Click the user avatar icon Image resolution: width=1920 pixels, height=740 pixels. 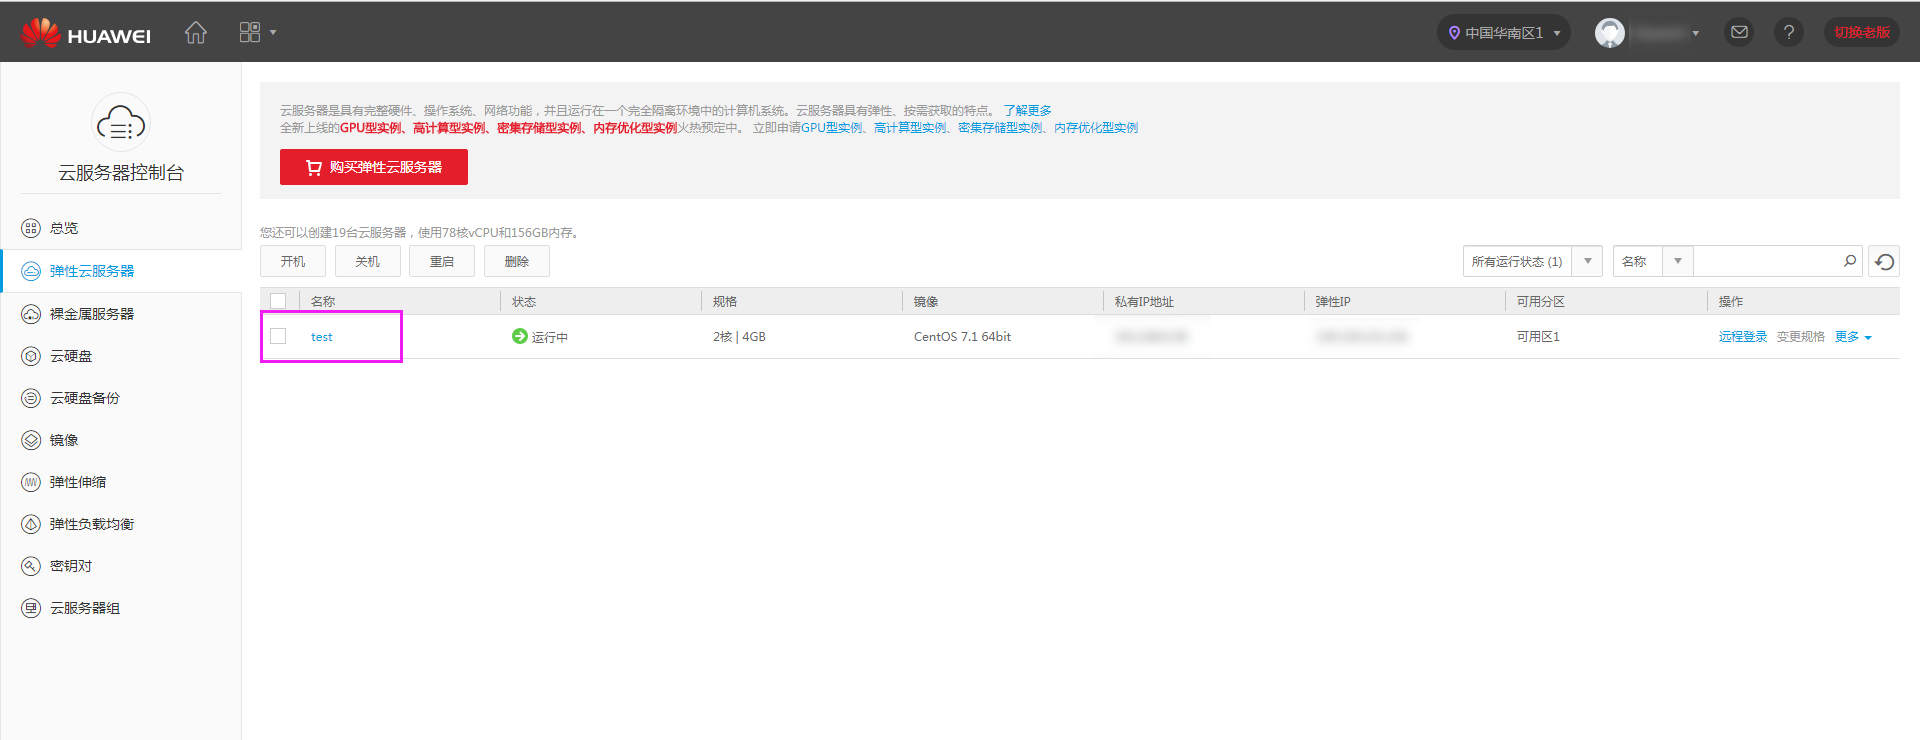point(1609,33)
